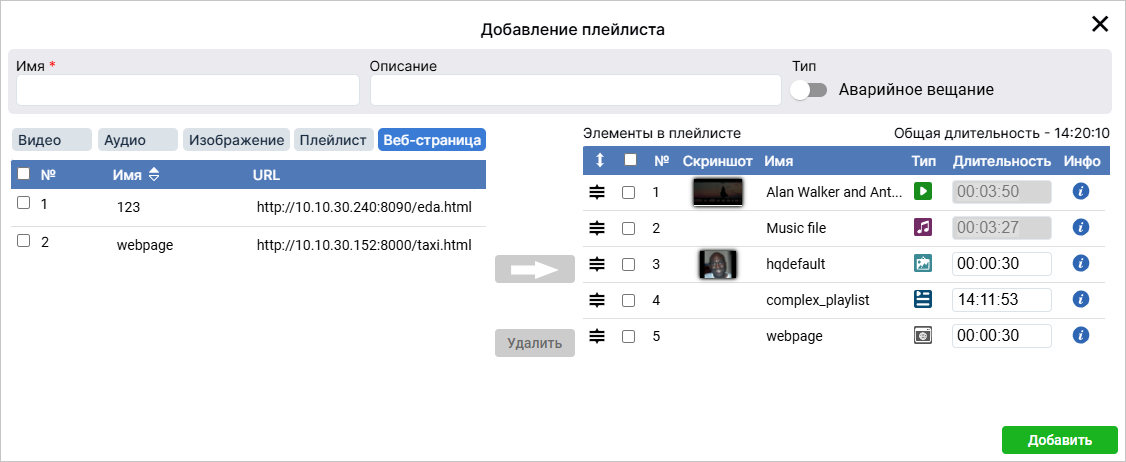
Task: Click Alan Walker and Ant... name
Action: pyautogui.click(x=834, y=192)
